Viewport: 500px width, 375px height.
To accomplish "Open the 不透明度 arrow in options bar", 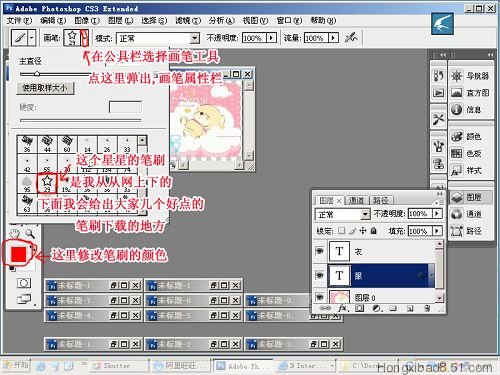I will point(271,38).
